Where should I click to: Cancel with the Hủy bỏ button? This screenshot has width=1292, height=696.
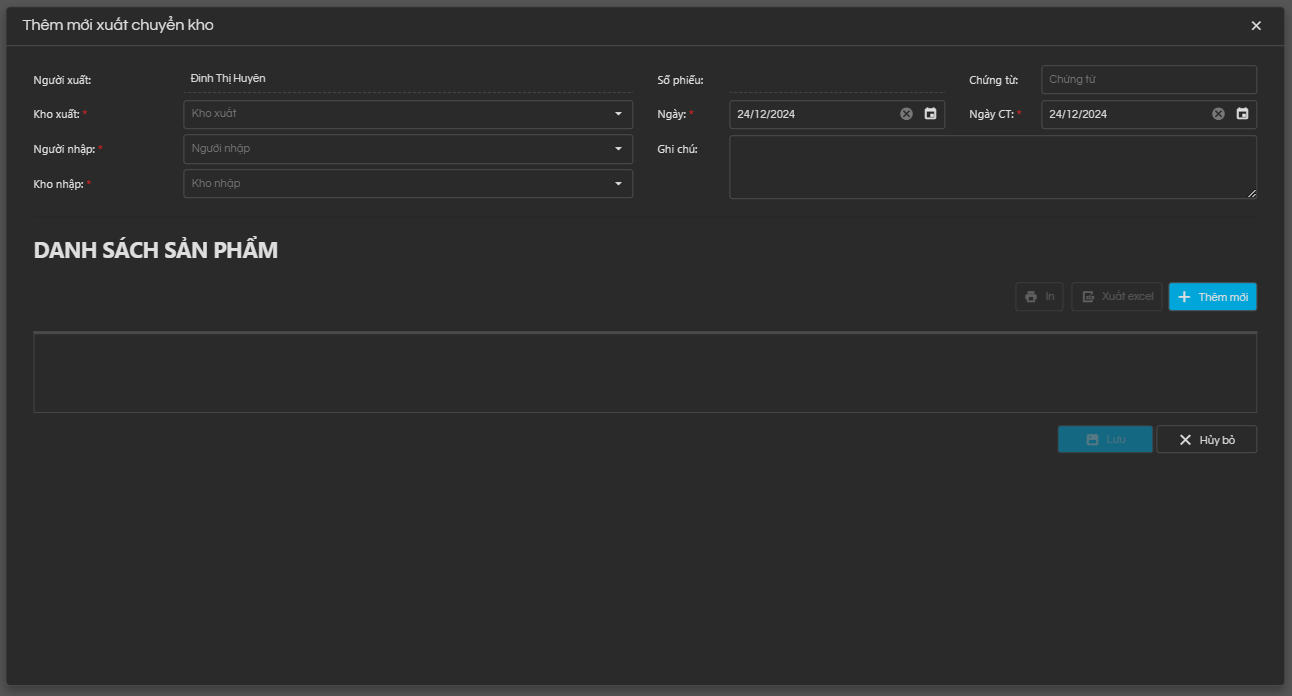(x=1206, y=440)
